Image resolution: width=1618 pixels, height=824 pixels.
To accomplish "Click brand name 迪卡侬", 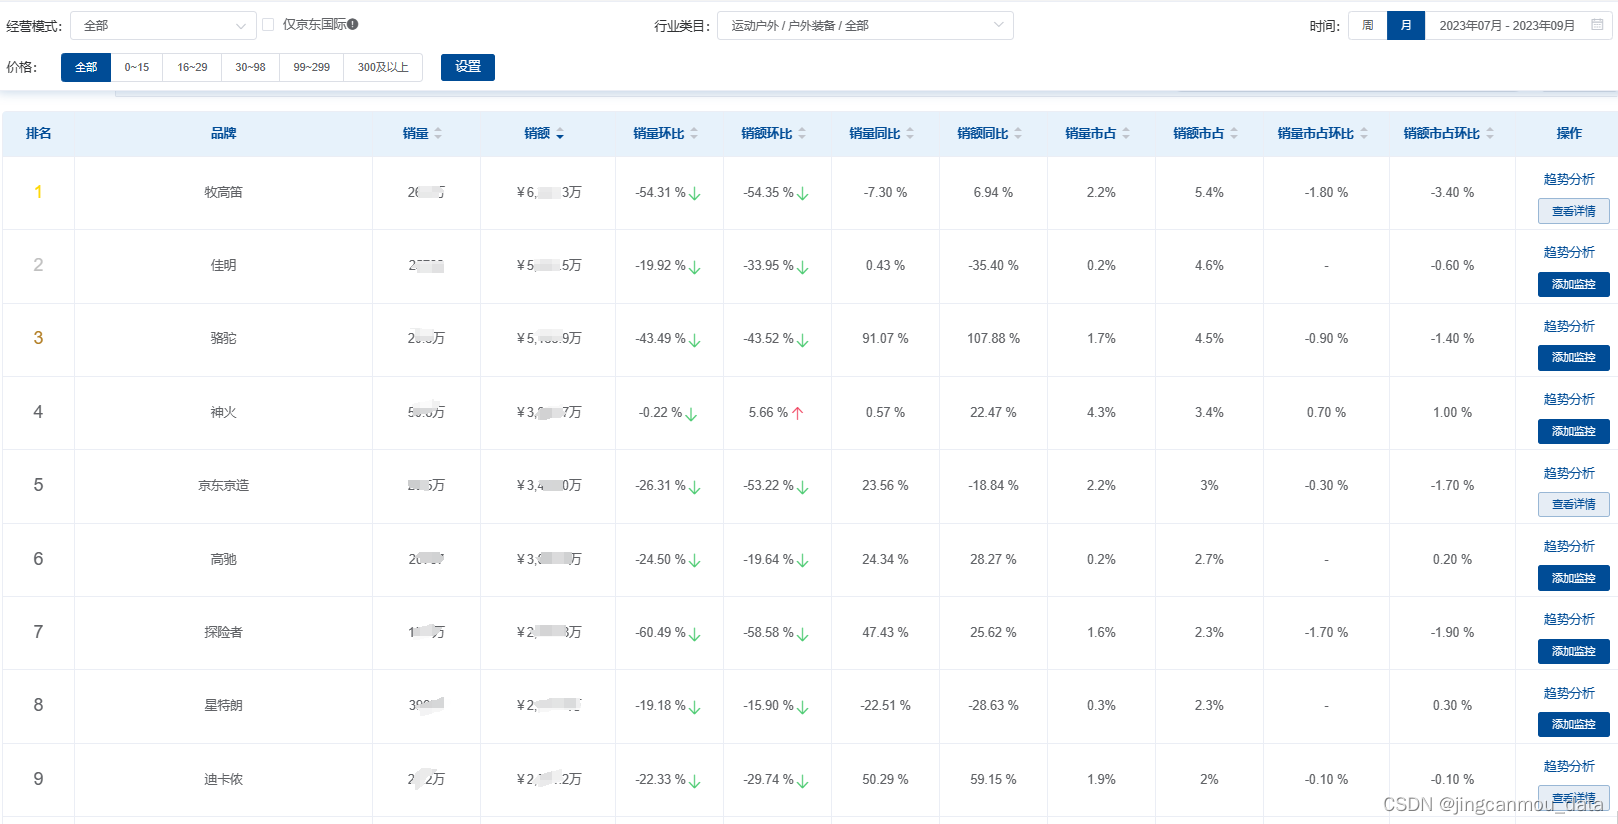I will click(223, 779).
